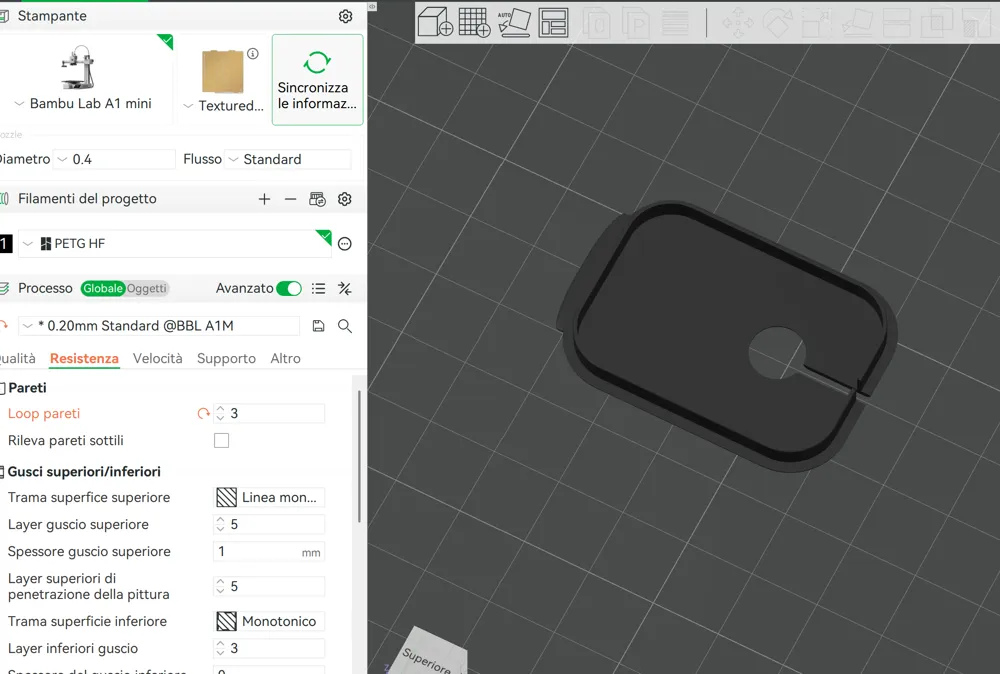Click the greyed Scale tool icon
The width and height of the screenshot is (1000, 674).
pyautogui.click(x=816, y=23)
